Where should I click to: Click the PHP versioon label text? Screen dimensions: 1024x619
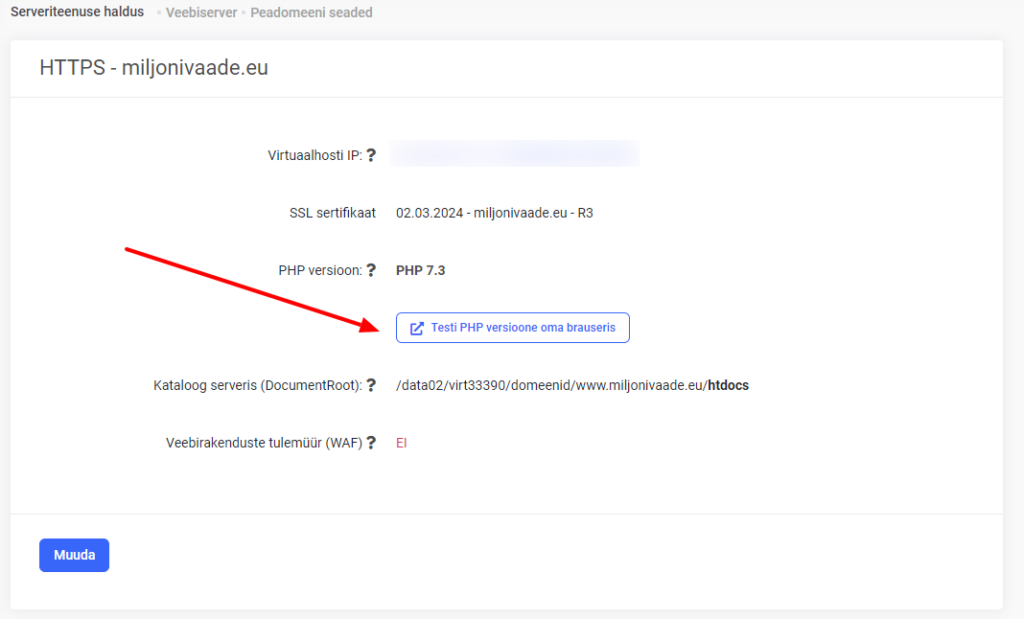click(320, 270)
